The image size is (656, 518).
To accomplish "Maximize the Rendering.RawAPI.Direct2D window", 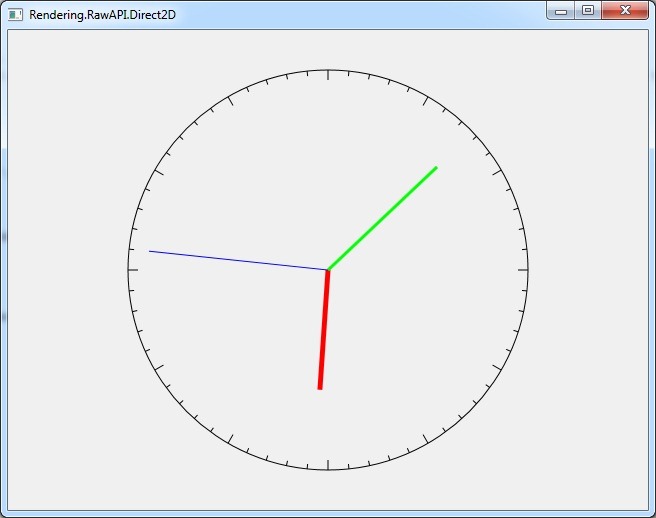I will [588, 11].
